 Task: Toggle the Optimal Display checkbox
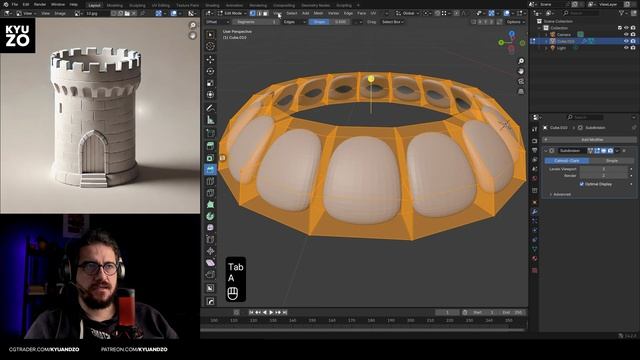(582, 184)
